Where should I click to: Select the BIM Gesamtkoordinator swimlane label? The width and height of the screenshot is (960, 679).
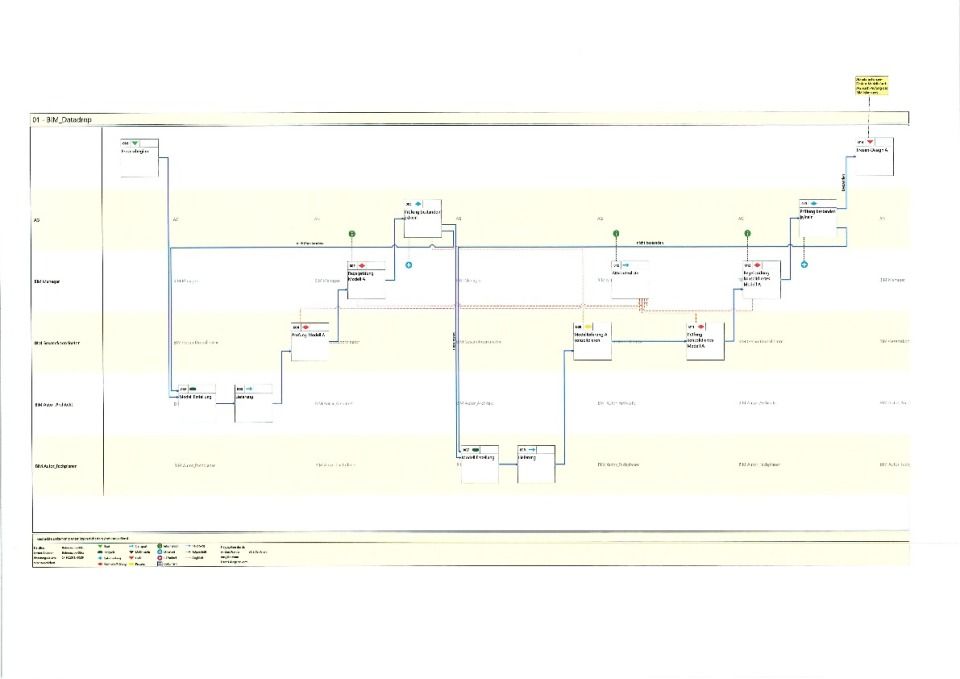coord(57,343)
